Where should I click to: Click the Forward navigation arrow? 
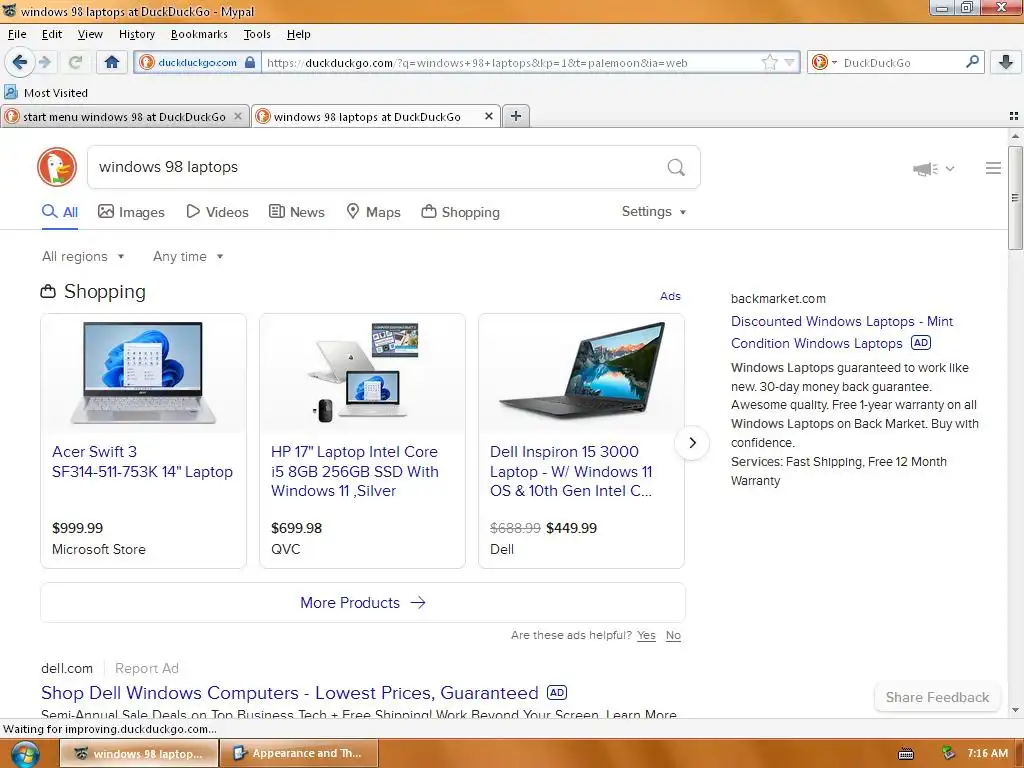(45, 62)
